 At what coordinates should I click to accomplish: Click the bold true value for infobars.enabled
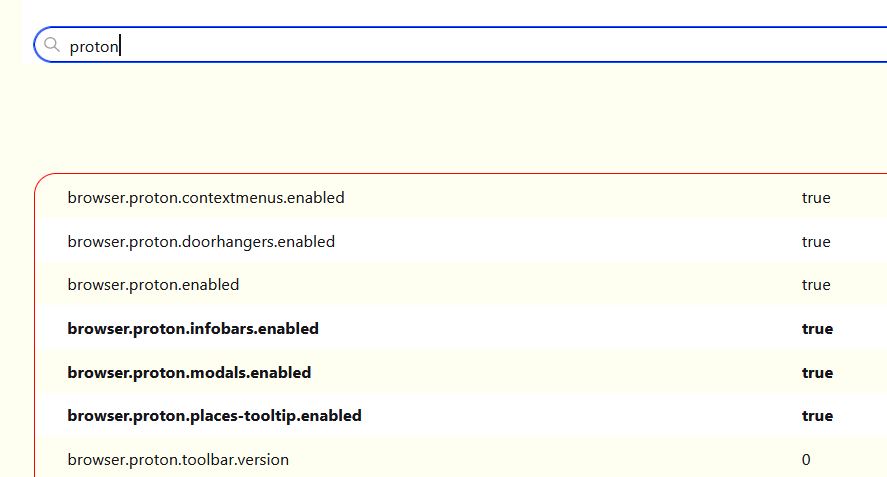817,328
